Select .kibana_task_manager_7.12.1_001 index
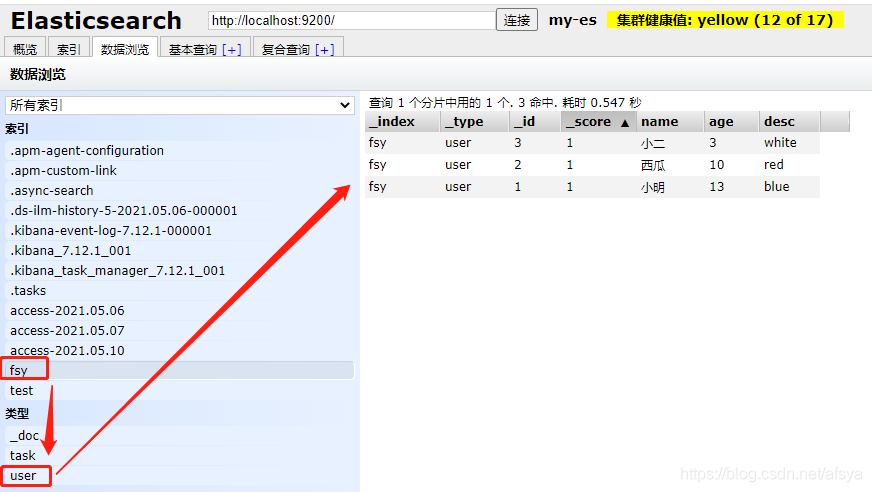This screenshot has width=872, height=492. click(180, 271)
